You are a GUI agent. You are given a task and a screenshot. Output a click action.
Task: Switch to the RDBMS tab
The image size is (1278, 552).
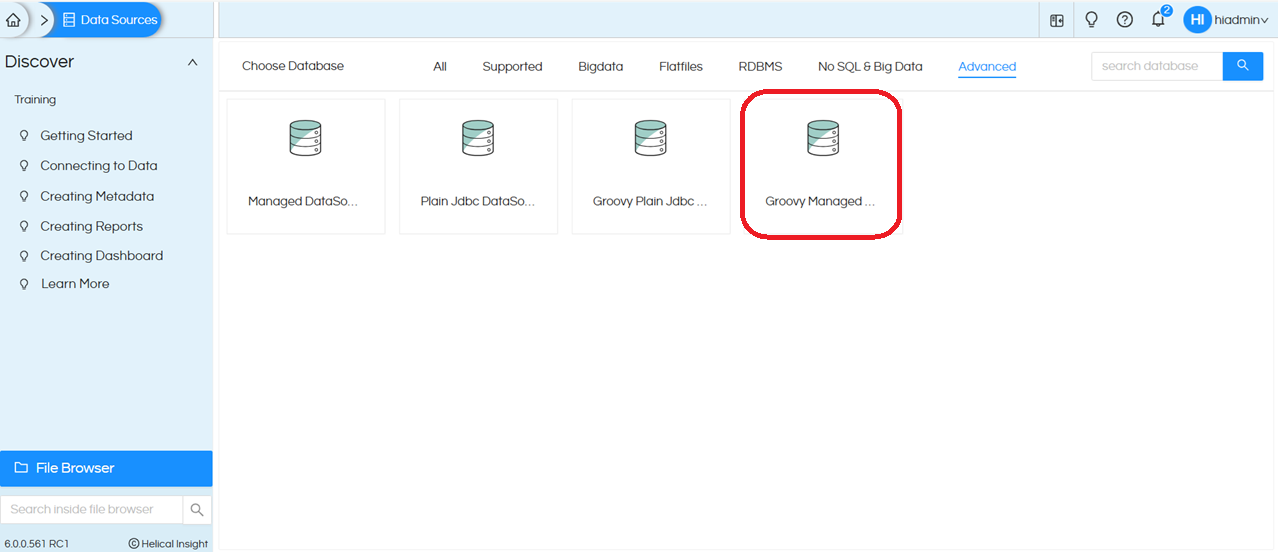pyautogui.click(x=760, y=67)
